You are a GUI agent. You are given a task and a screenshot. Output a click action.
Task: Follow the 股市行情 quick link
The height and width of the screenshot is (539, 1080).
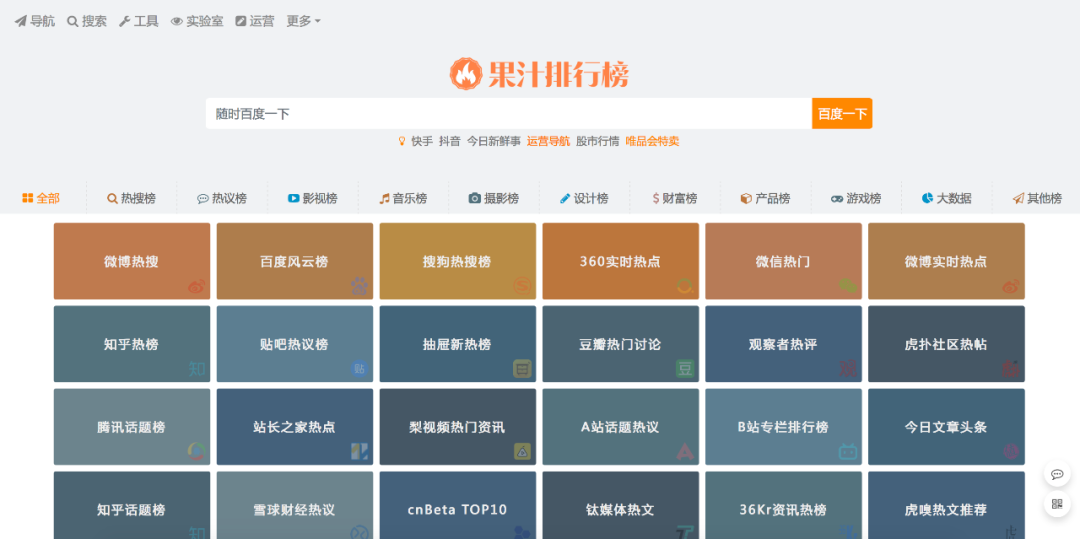point(598,141)
